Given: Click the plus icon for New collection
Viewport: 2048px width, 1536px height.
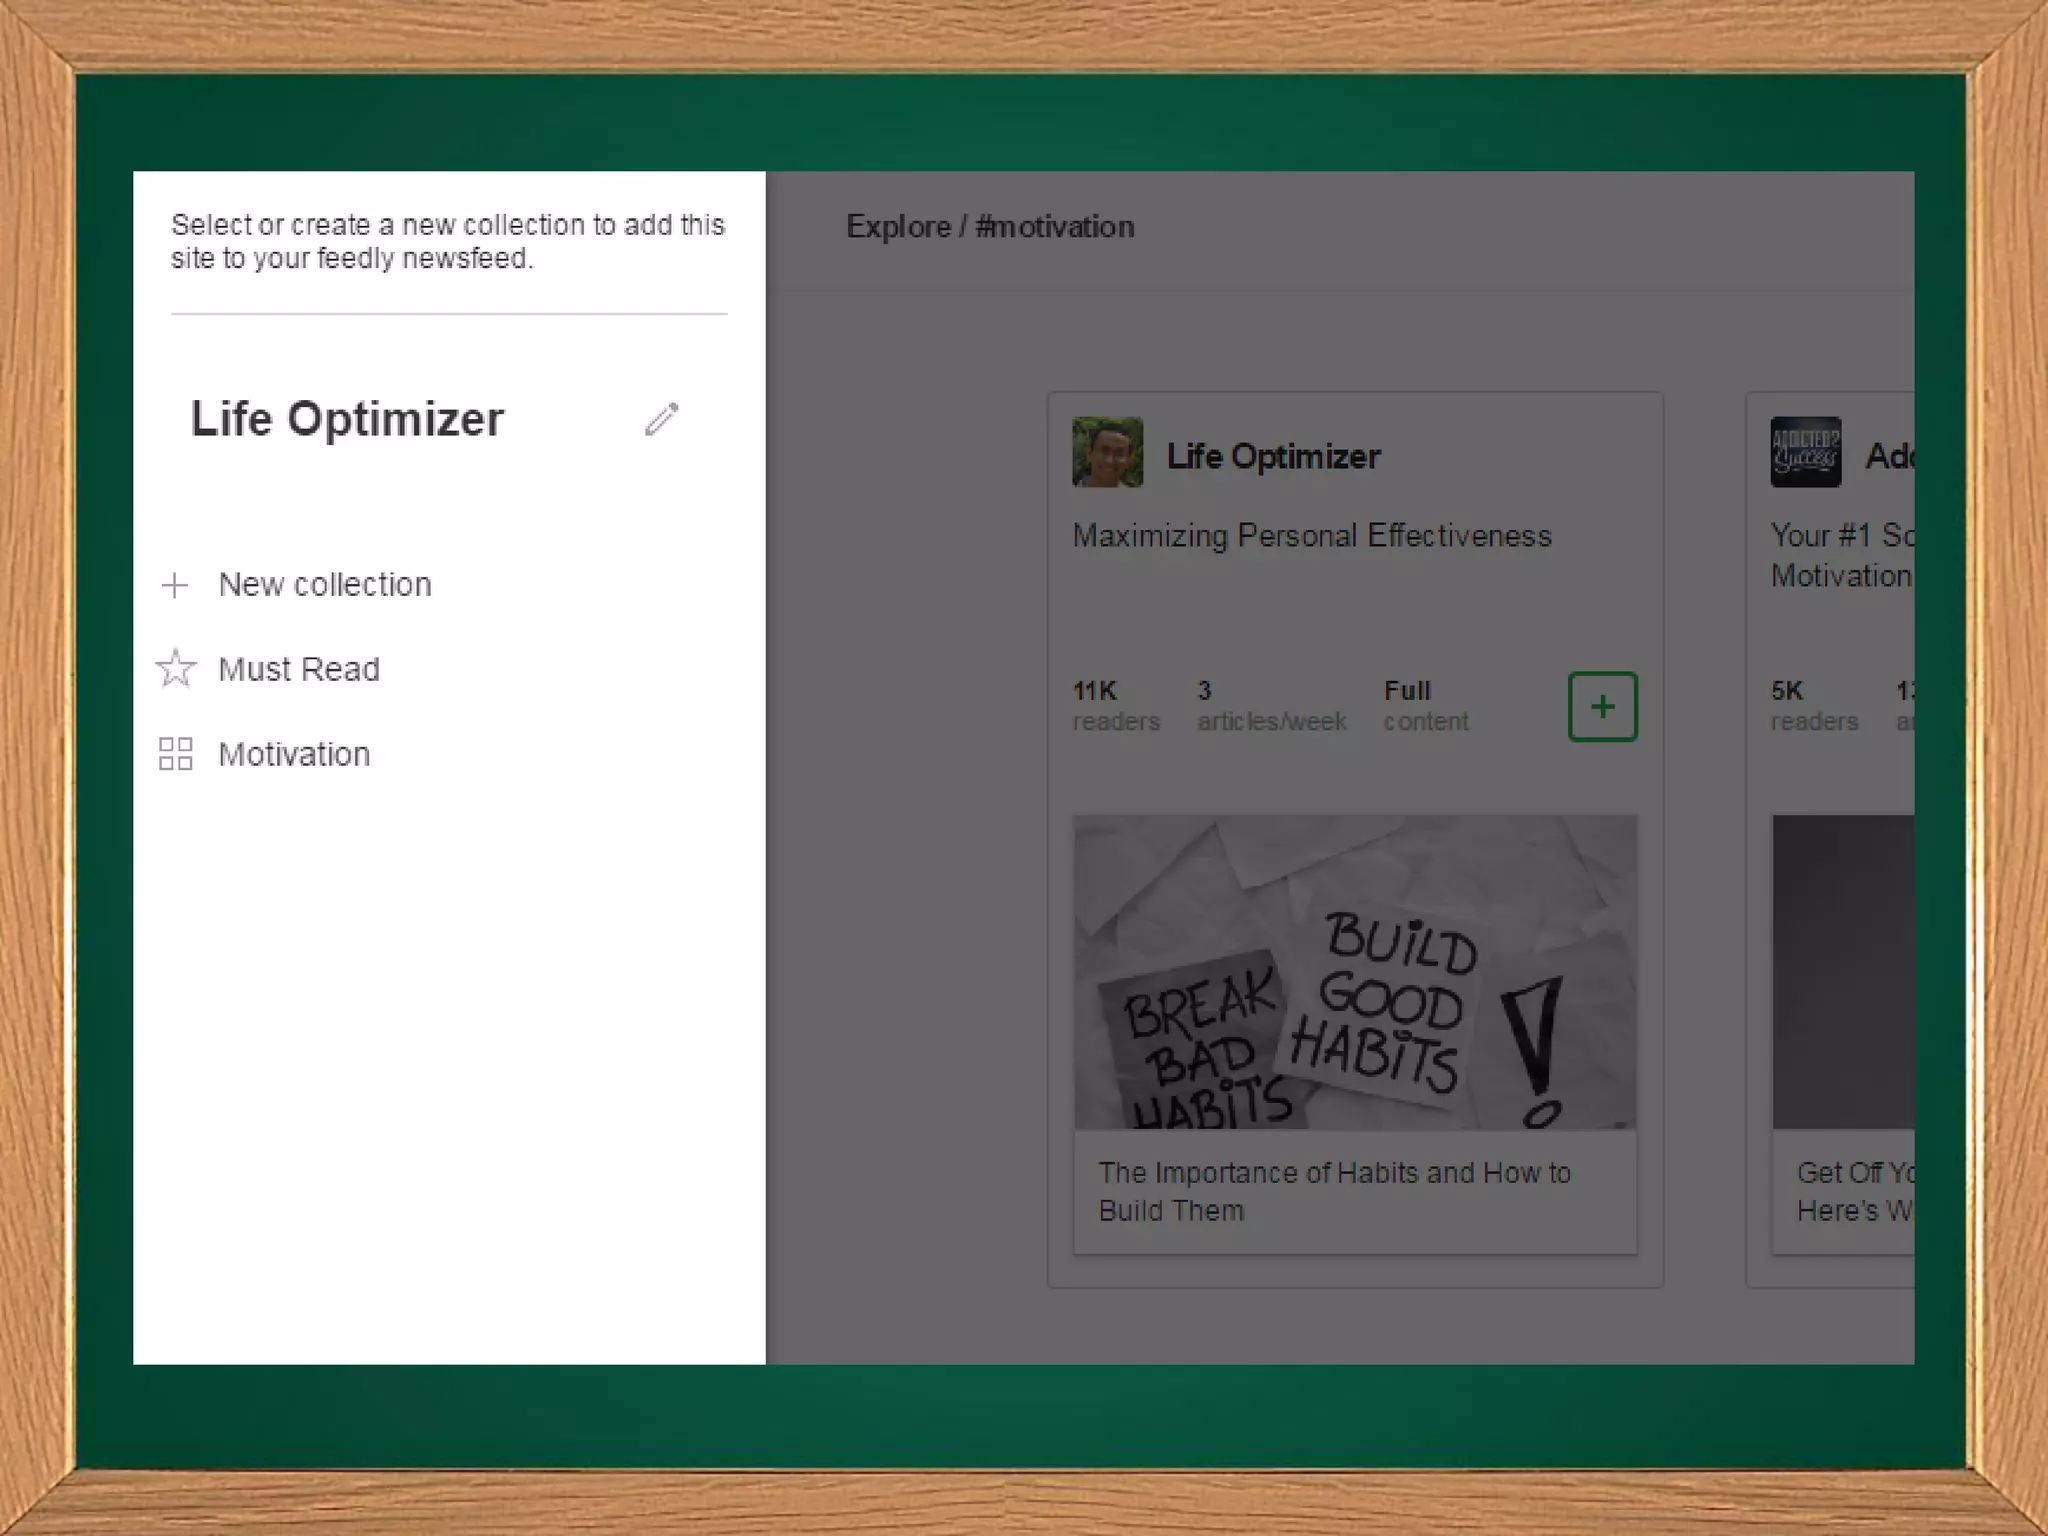Looking at the screenshot, I should click(x=175, y=585).
